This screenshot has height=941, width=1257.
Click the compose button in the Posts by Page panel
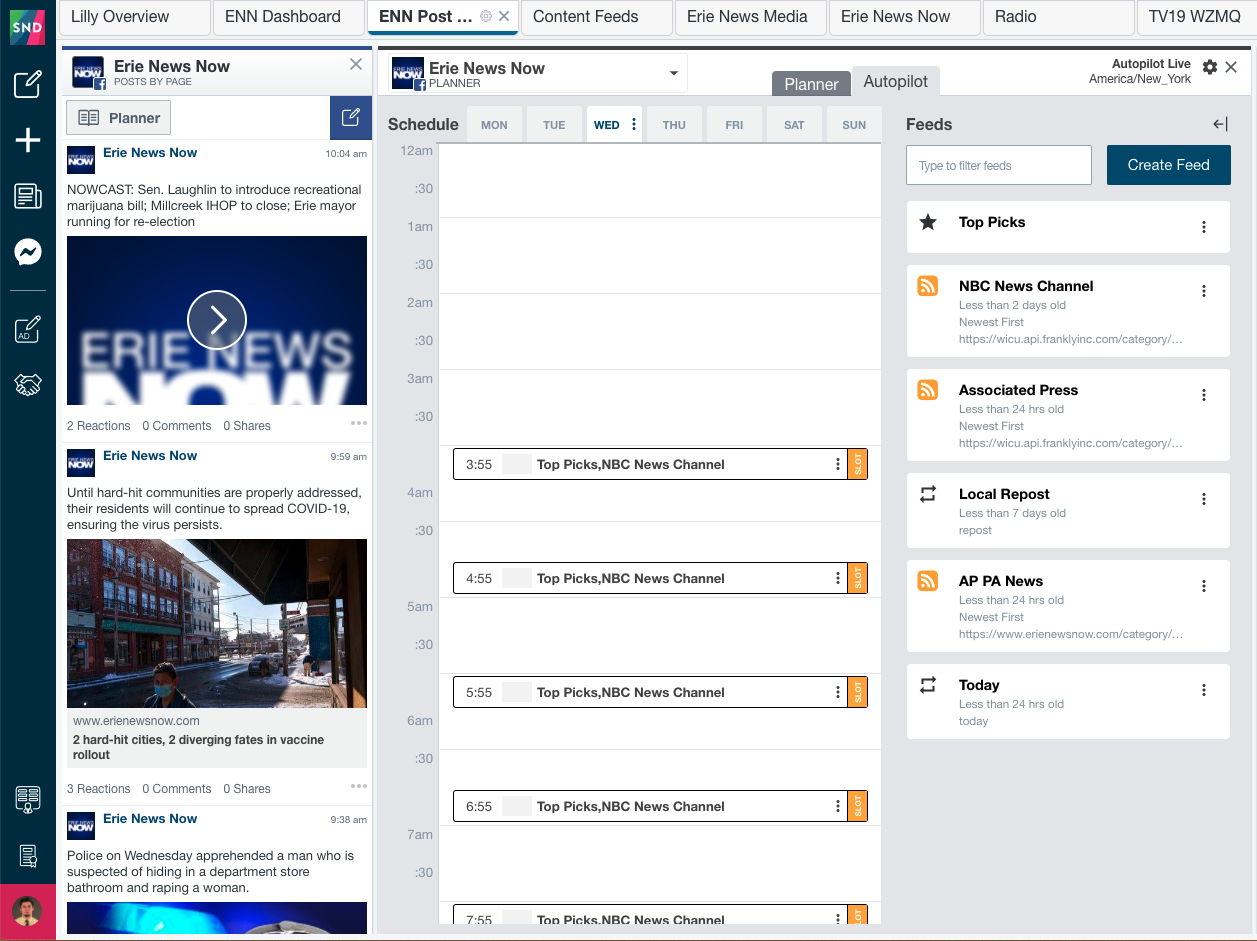tap(351, 117)
